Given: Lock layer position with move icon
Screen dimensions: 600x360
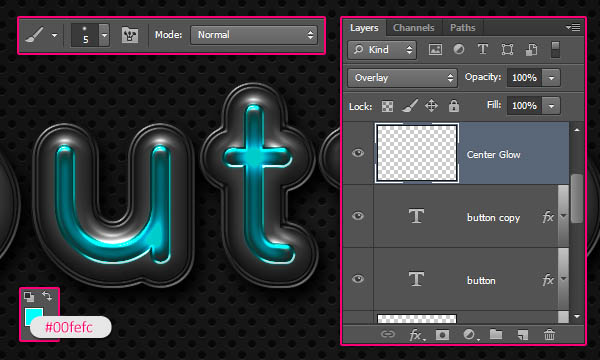Looking at the screenshot, I should tap(431, 106).
